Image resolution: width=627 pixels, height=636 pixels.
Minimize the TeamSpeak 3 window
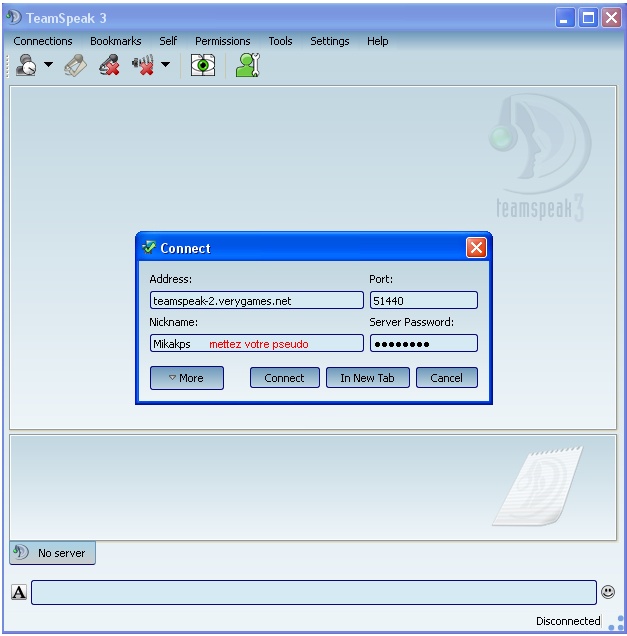pyautogui.click(x=564, y=18)
